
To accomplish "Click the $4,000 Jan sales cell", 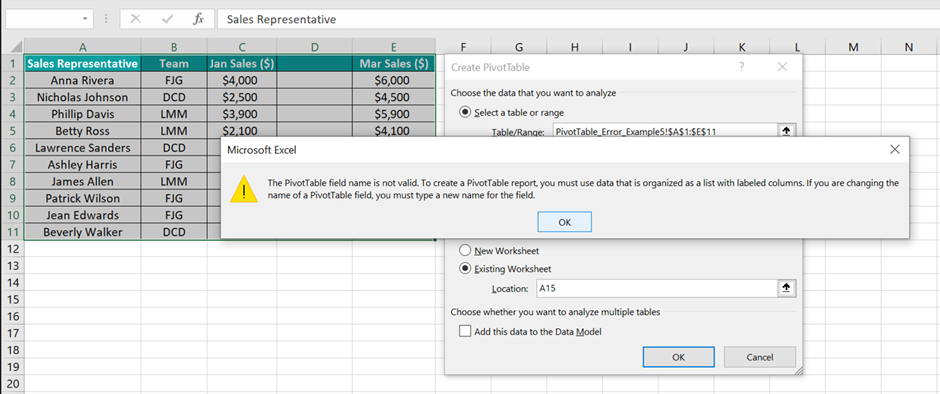I will pyautogui.click(x=242, y=80).
